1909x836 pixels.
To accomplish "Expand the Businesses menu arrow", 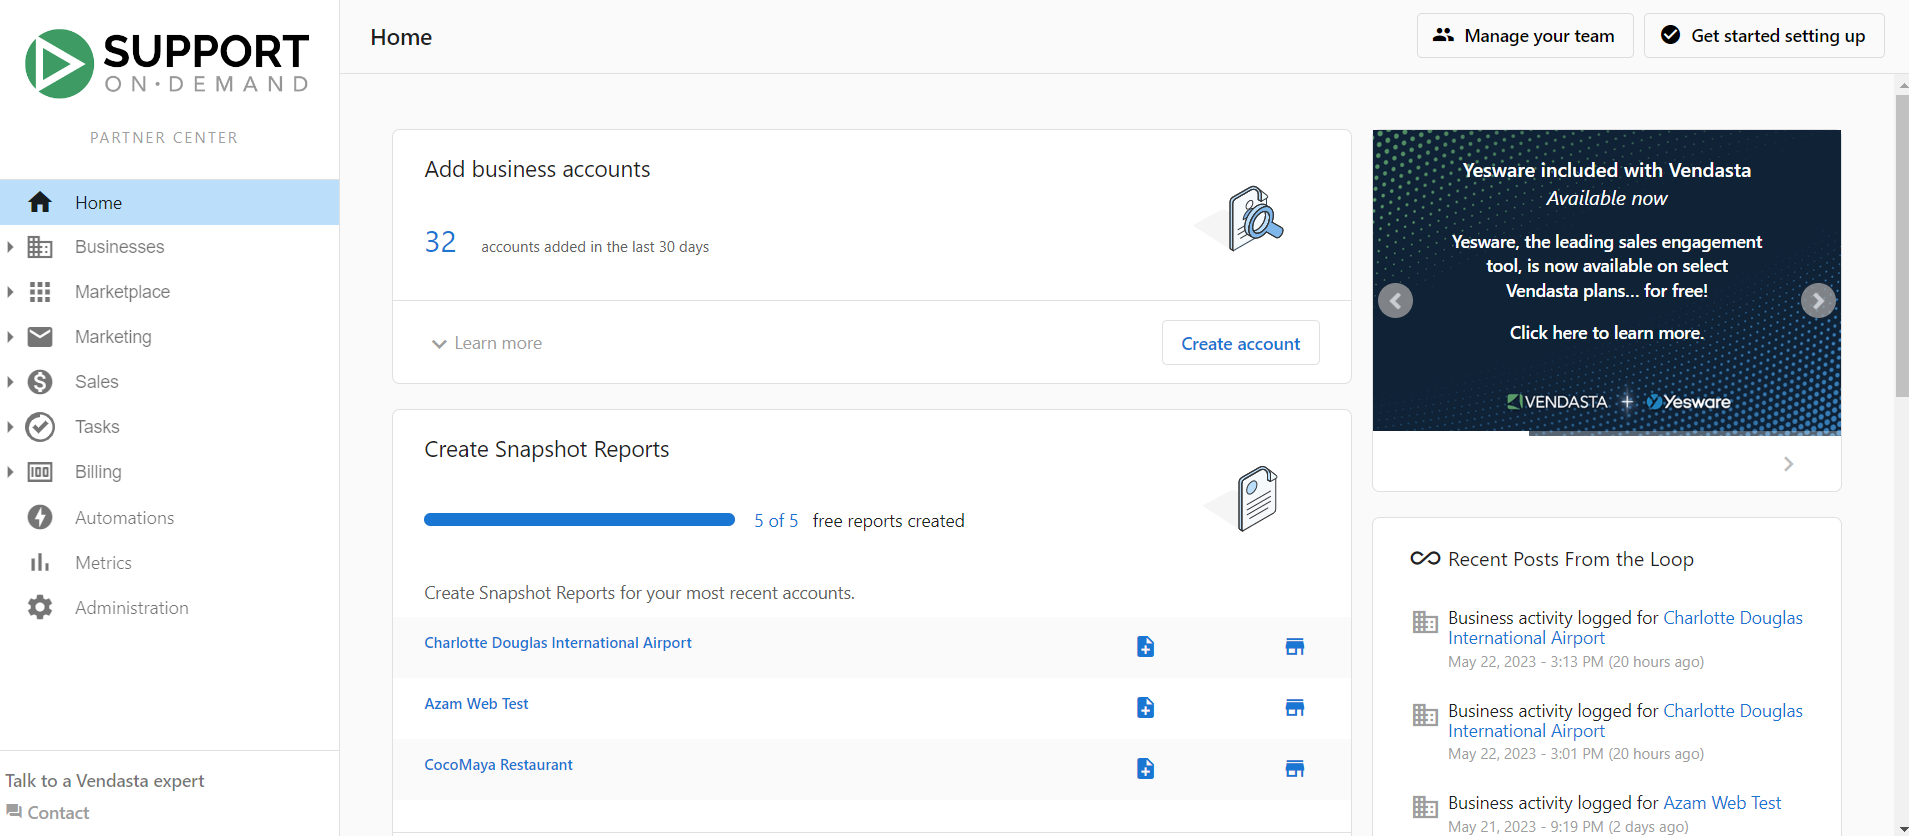I will coord(10,247).
